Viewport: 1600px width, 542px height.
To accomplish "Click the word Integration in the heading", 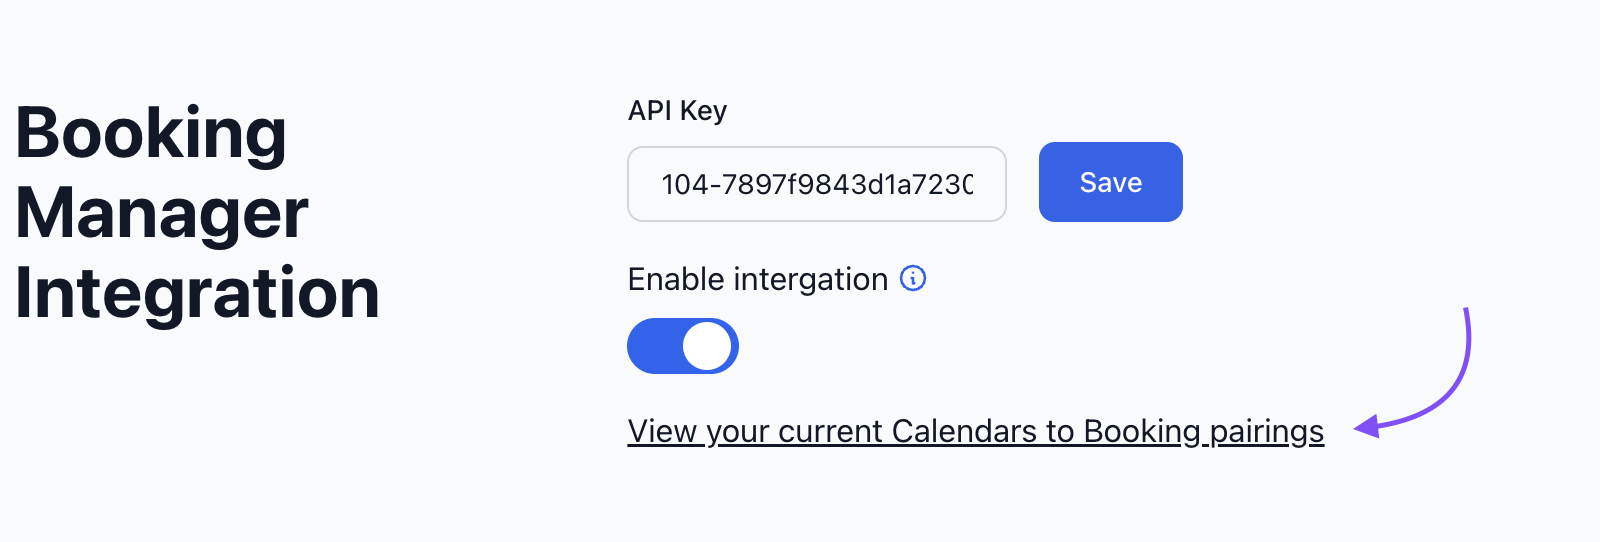I will (198, 293).
